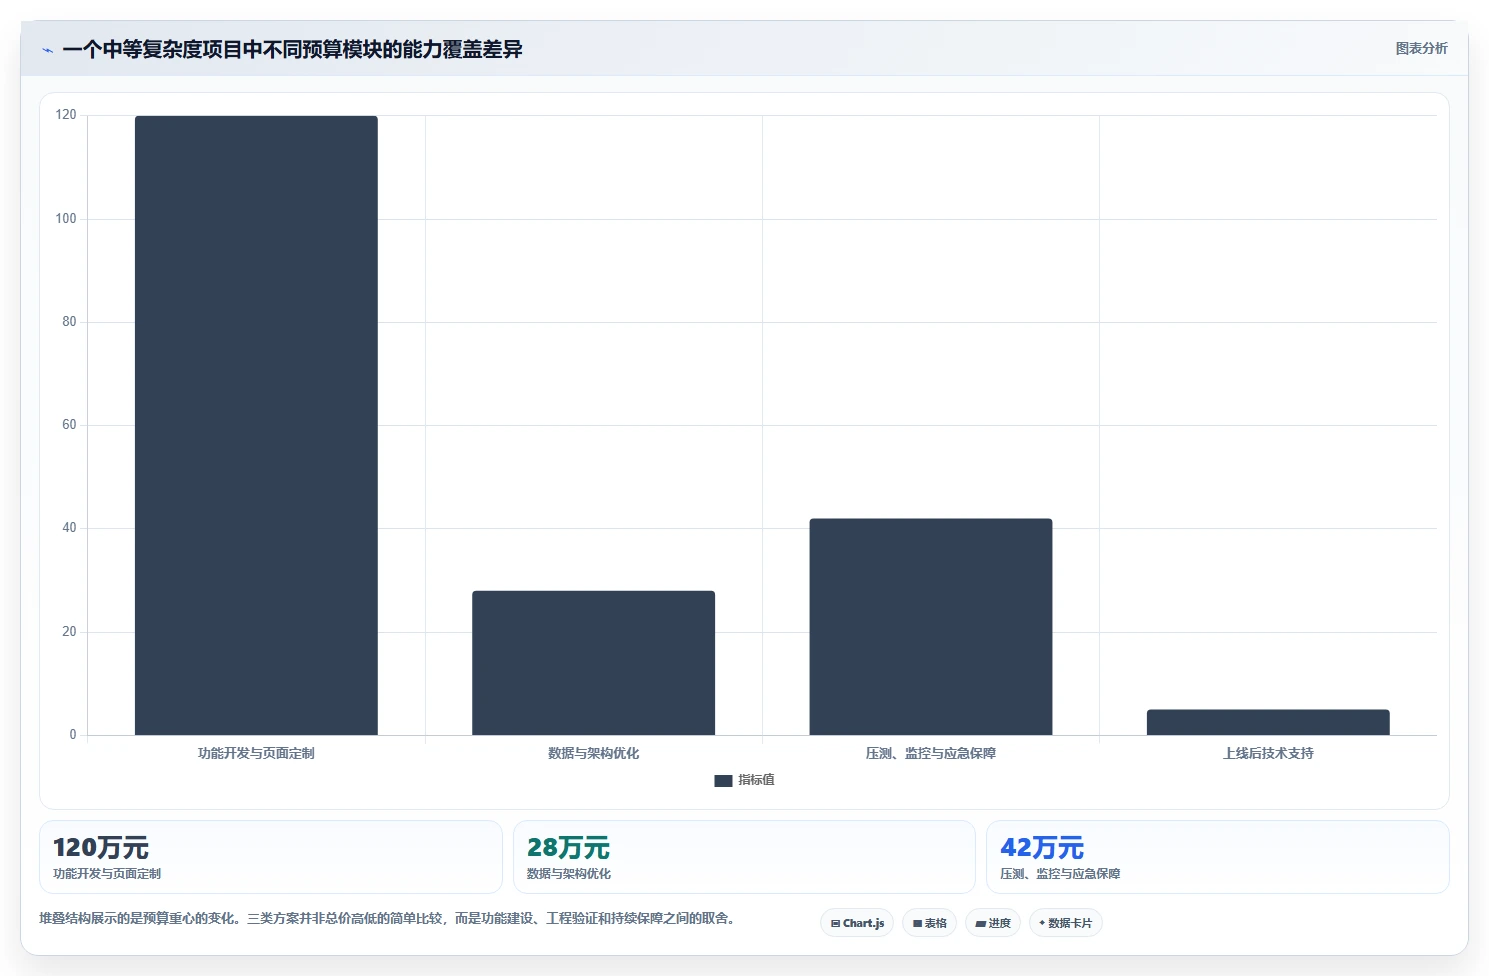The image size is (1489, 976).
Task: Click the footnote text starting with 堆叠结构展示
Action: tap(389, 918)
